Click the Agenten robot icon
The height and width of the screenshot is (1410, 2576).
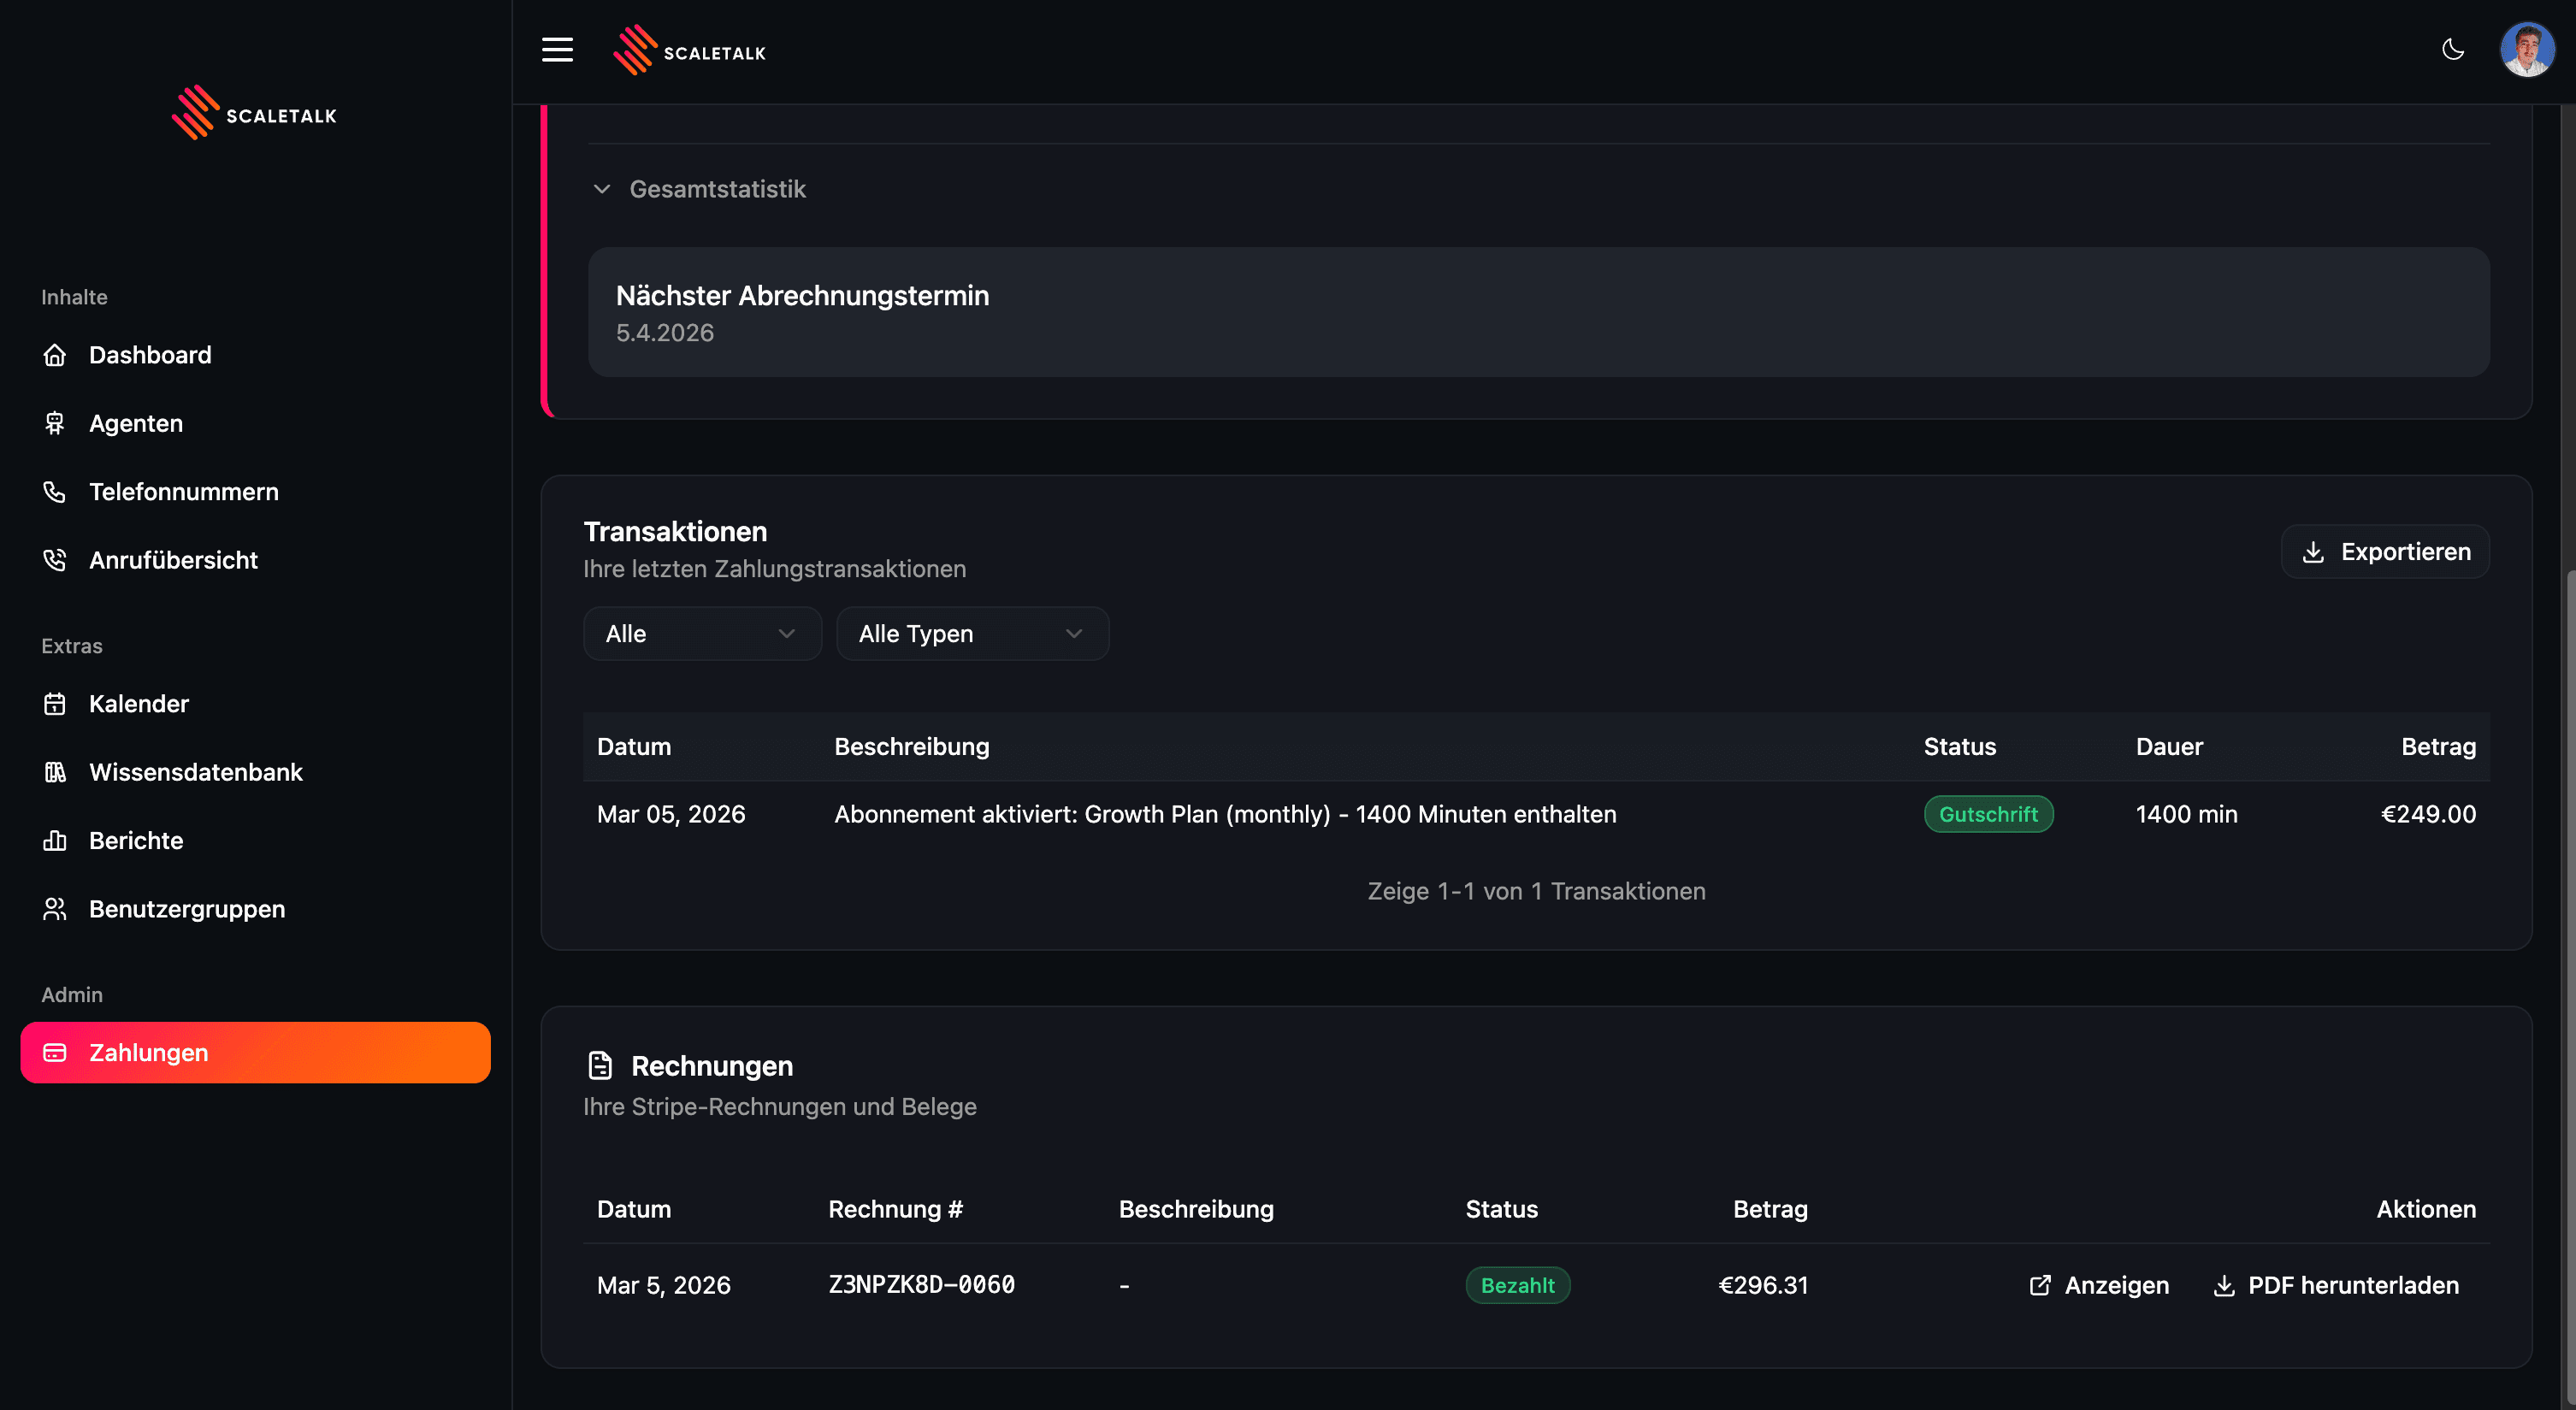[x=55, y=423]
